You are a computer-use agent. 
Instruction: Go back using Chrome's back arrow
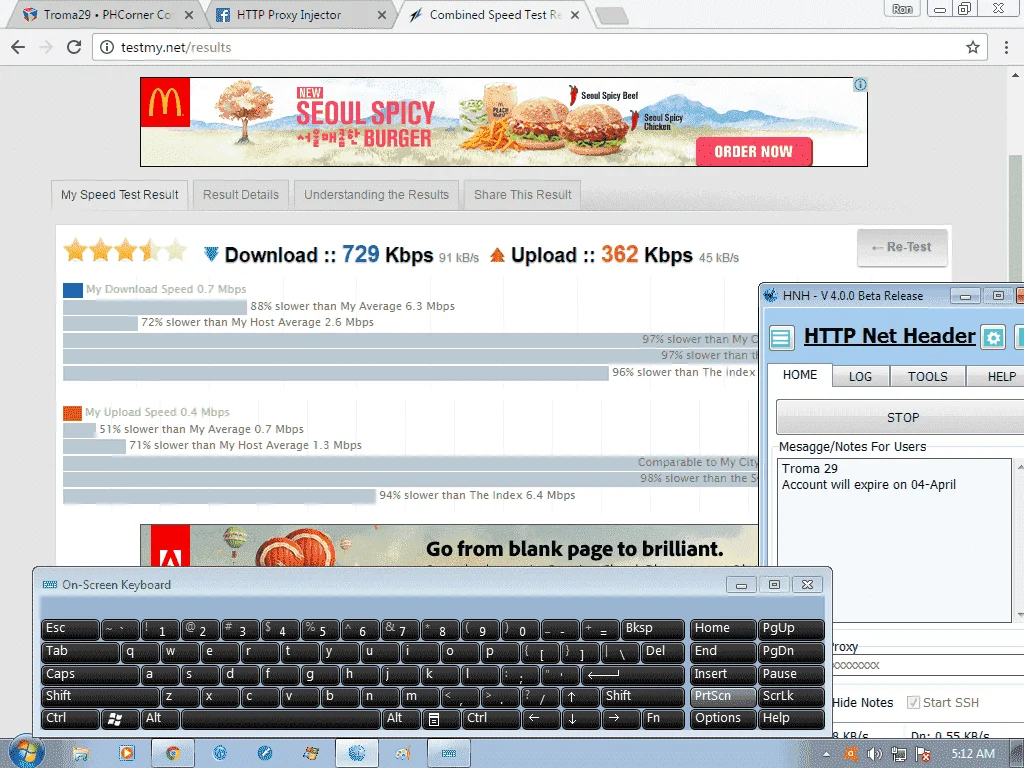18,47
